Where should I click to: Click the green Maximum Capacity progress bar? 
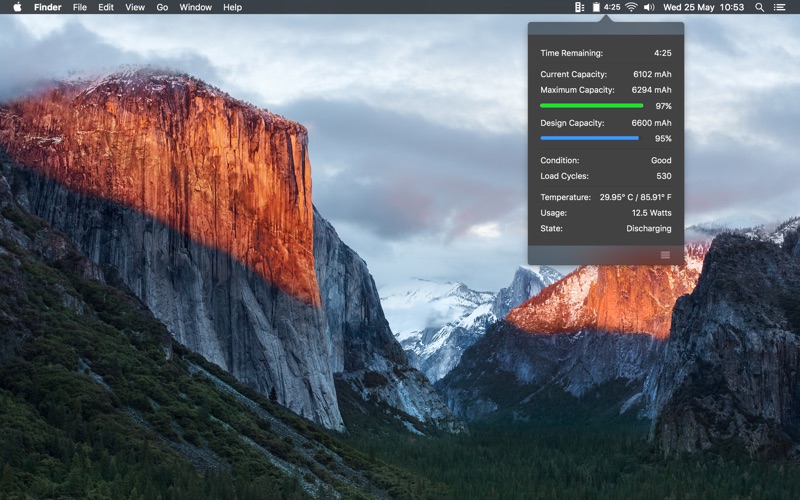[591, 105]
